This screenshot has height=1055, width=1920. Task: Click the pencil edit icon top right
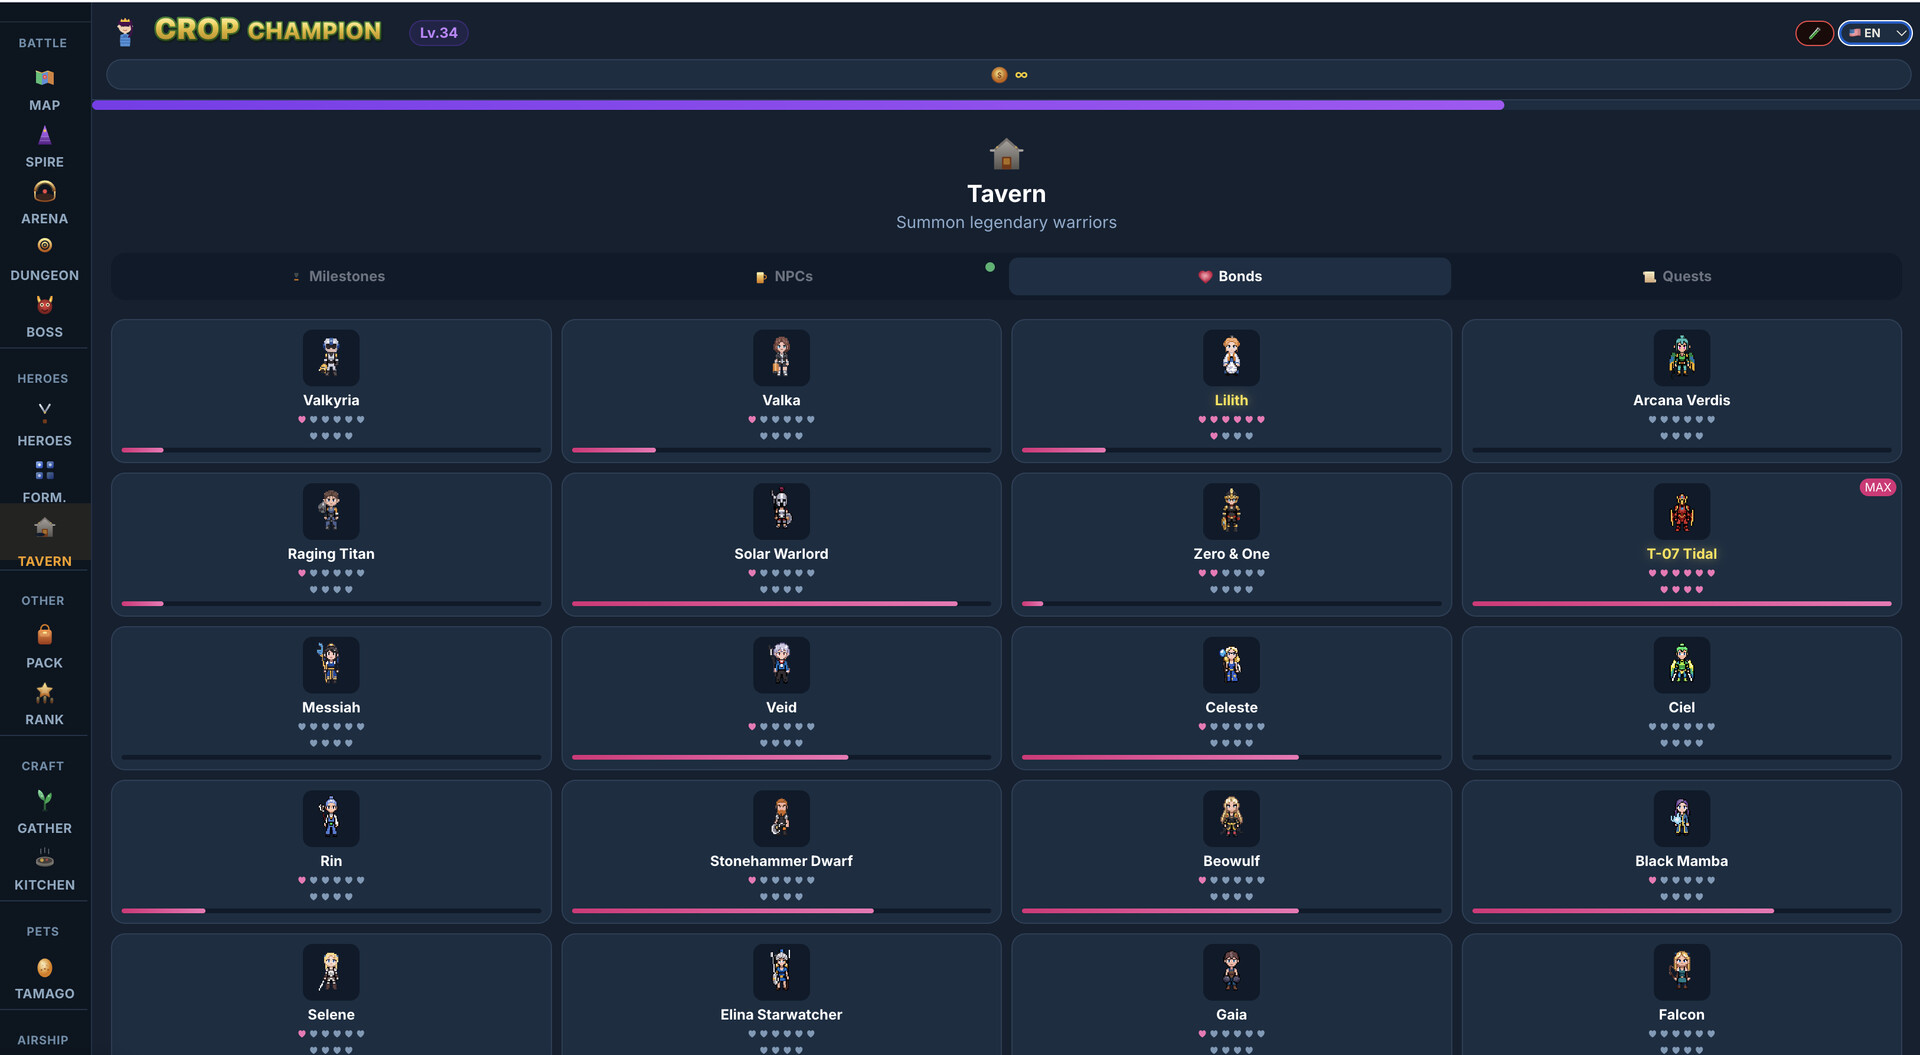tap(1814, 33)
